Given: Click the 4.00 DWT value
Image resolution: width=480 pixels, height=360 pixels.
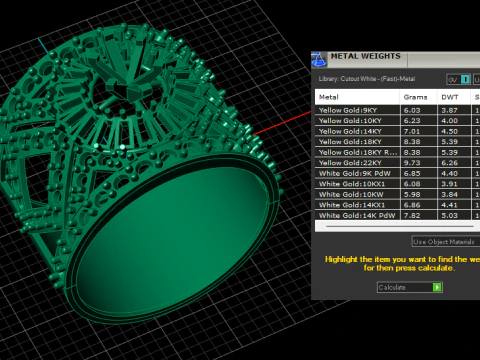Looking at the screenshot, I should click(450, 121).
